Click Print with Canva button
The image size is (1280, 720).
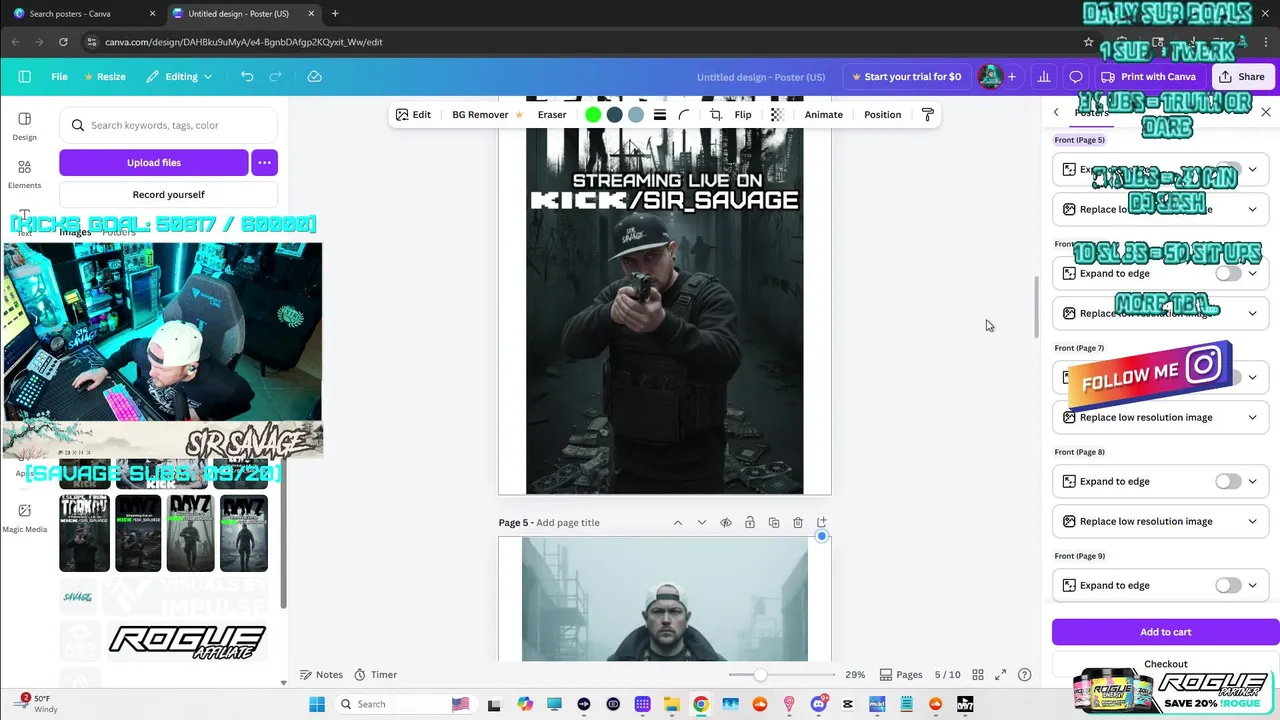[x=1148, y=76]
